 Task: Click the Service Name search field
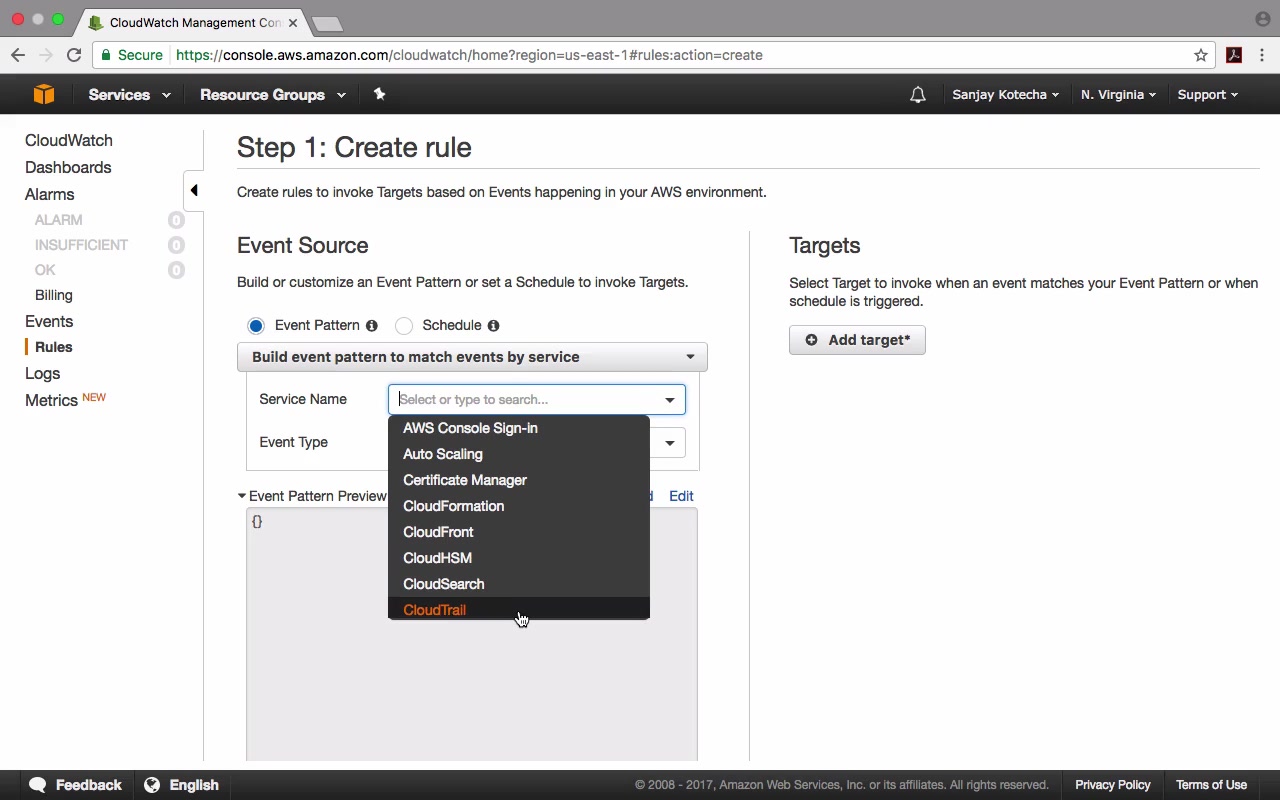pos(527,399)
